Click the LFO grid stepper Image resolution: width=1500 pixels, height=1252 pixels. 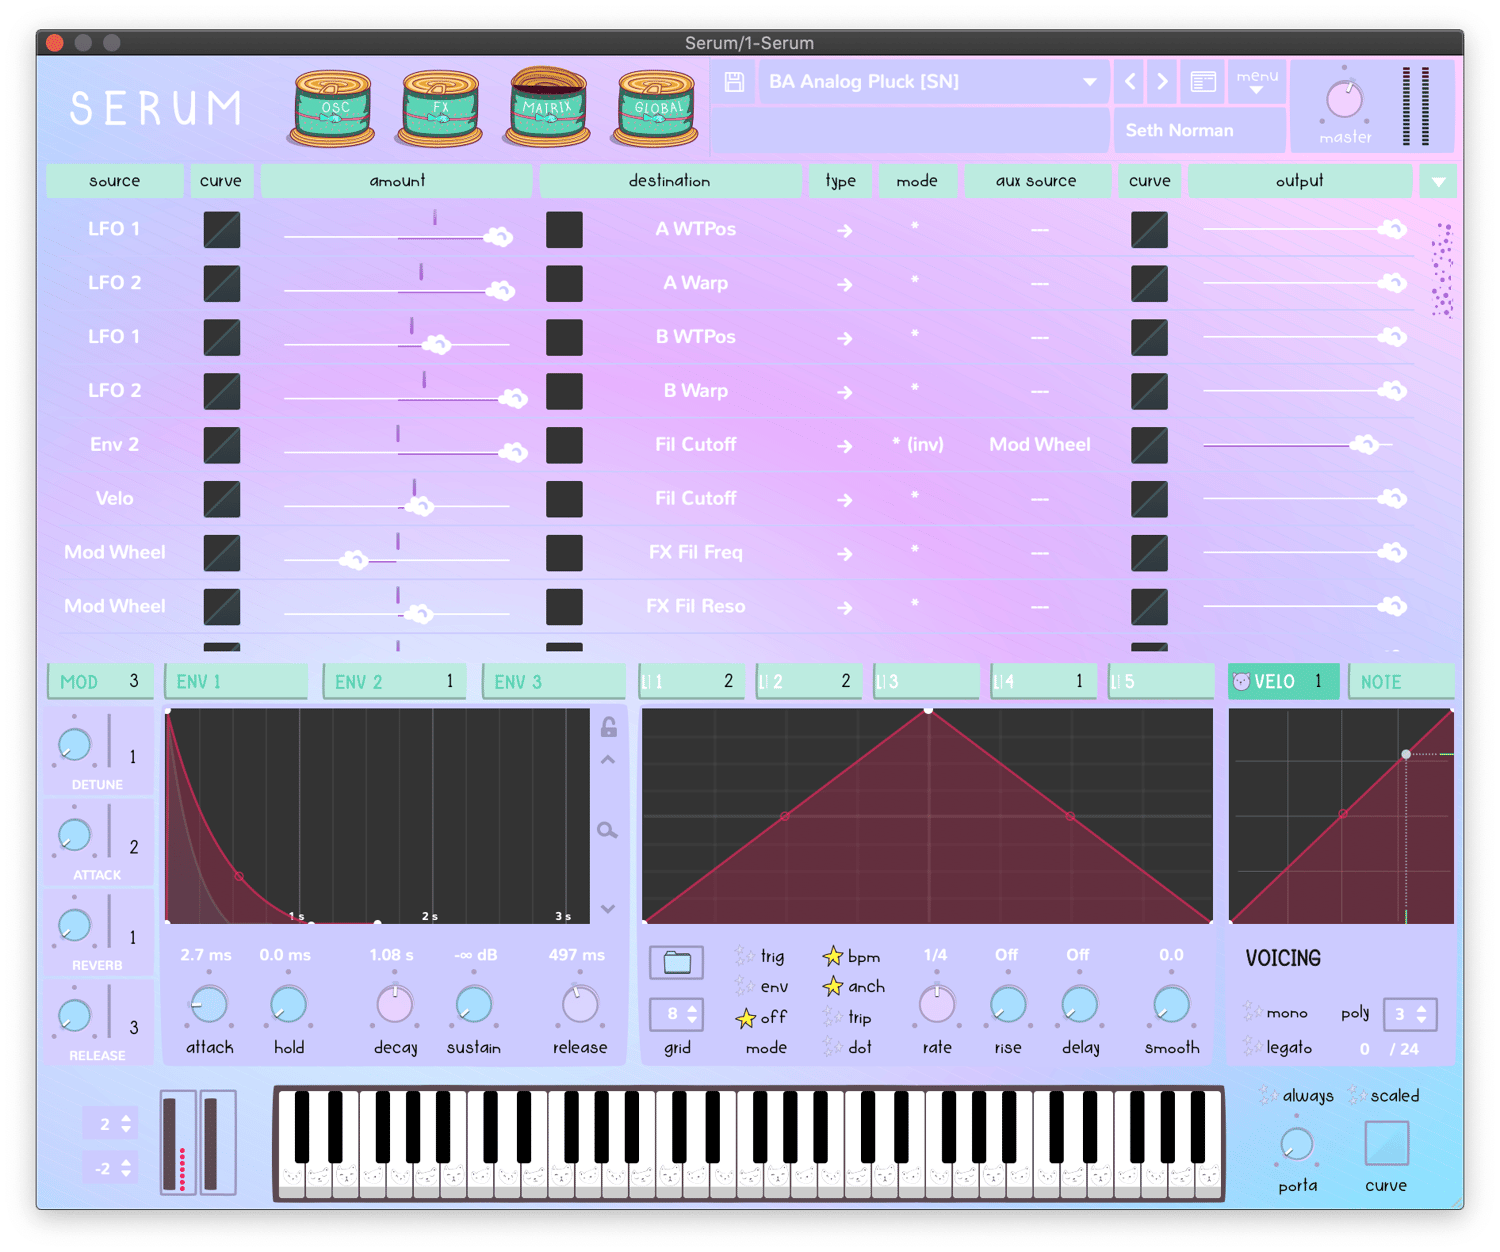pyautogui.click(x=677, y=1014)
